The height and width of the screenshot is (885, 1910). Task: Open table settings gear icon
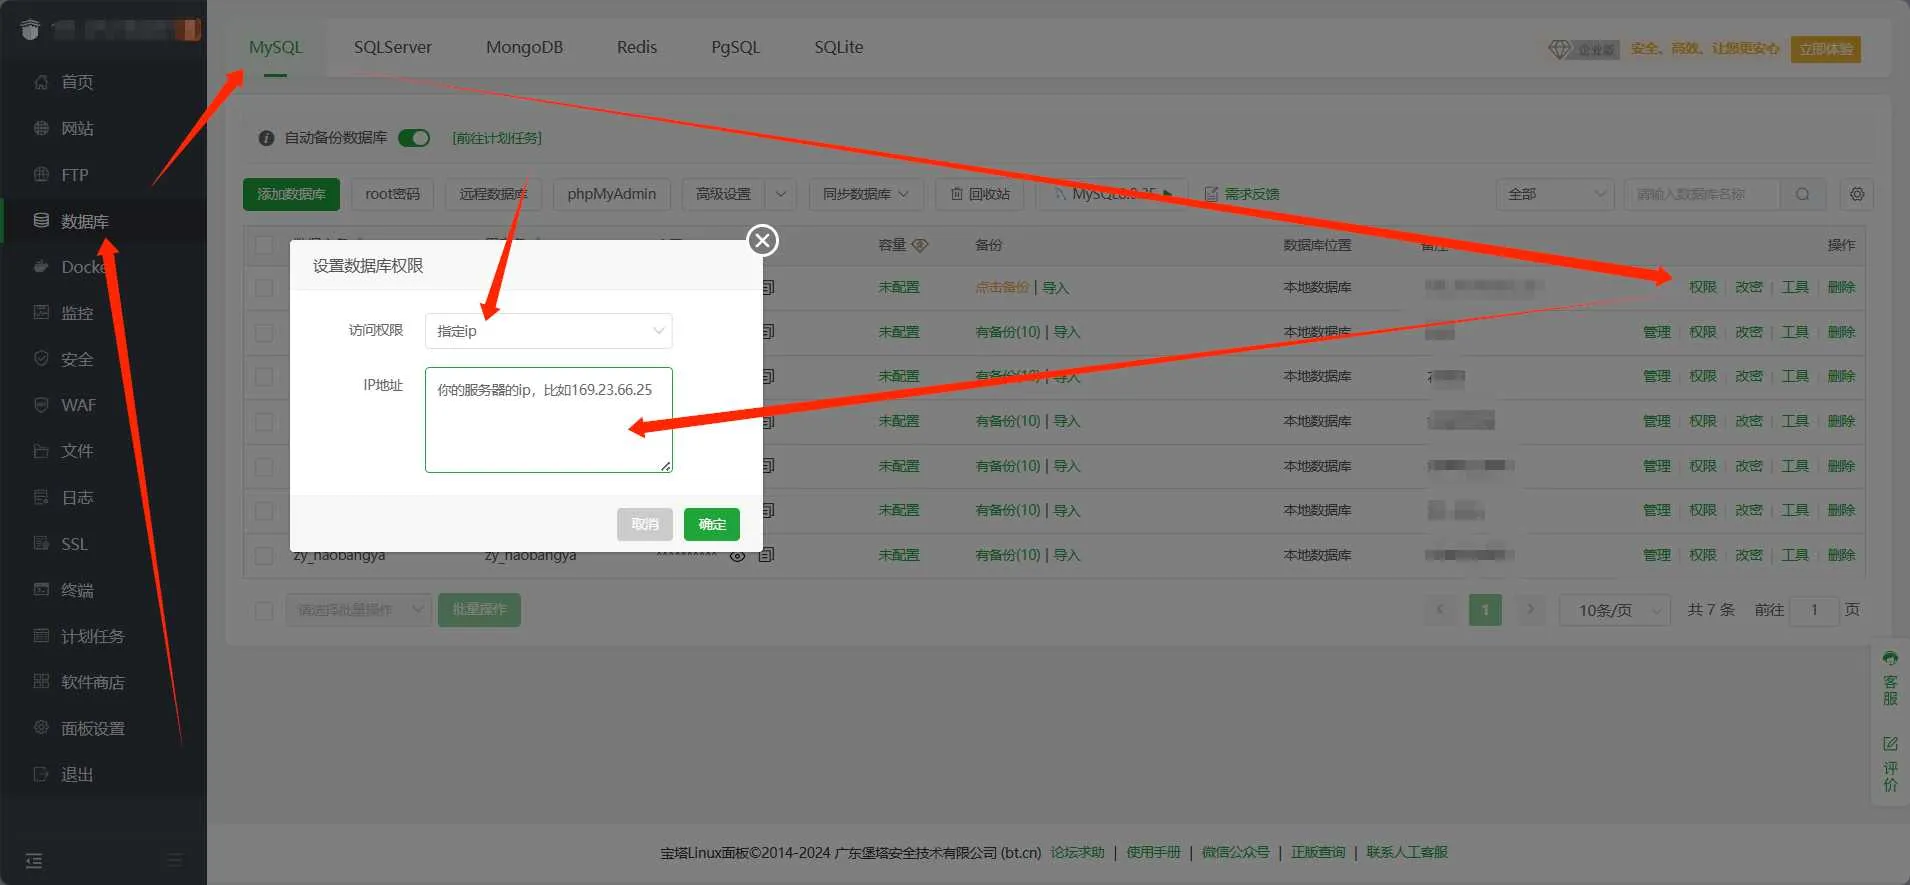point(1857,194)
